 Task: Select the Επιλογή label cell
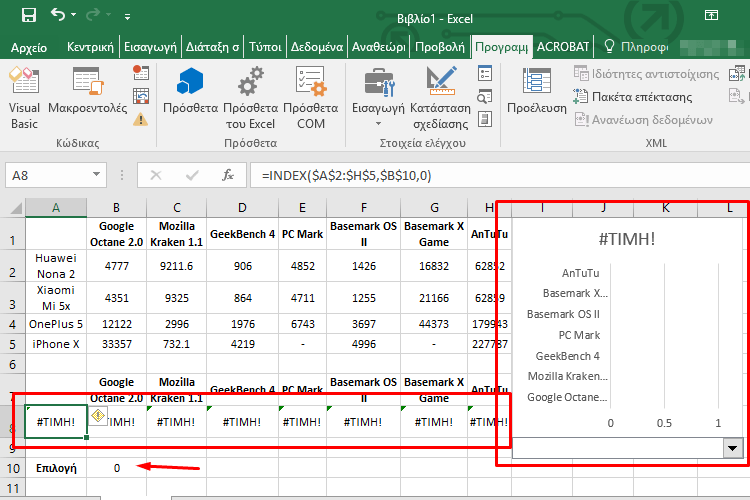pos(56,468)
